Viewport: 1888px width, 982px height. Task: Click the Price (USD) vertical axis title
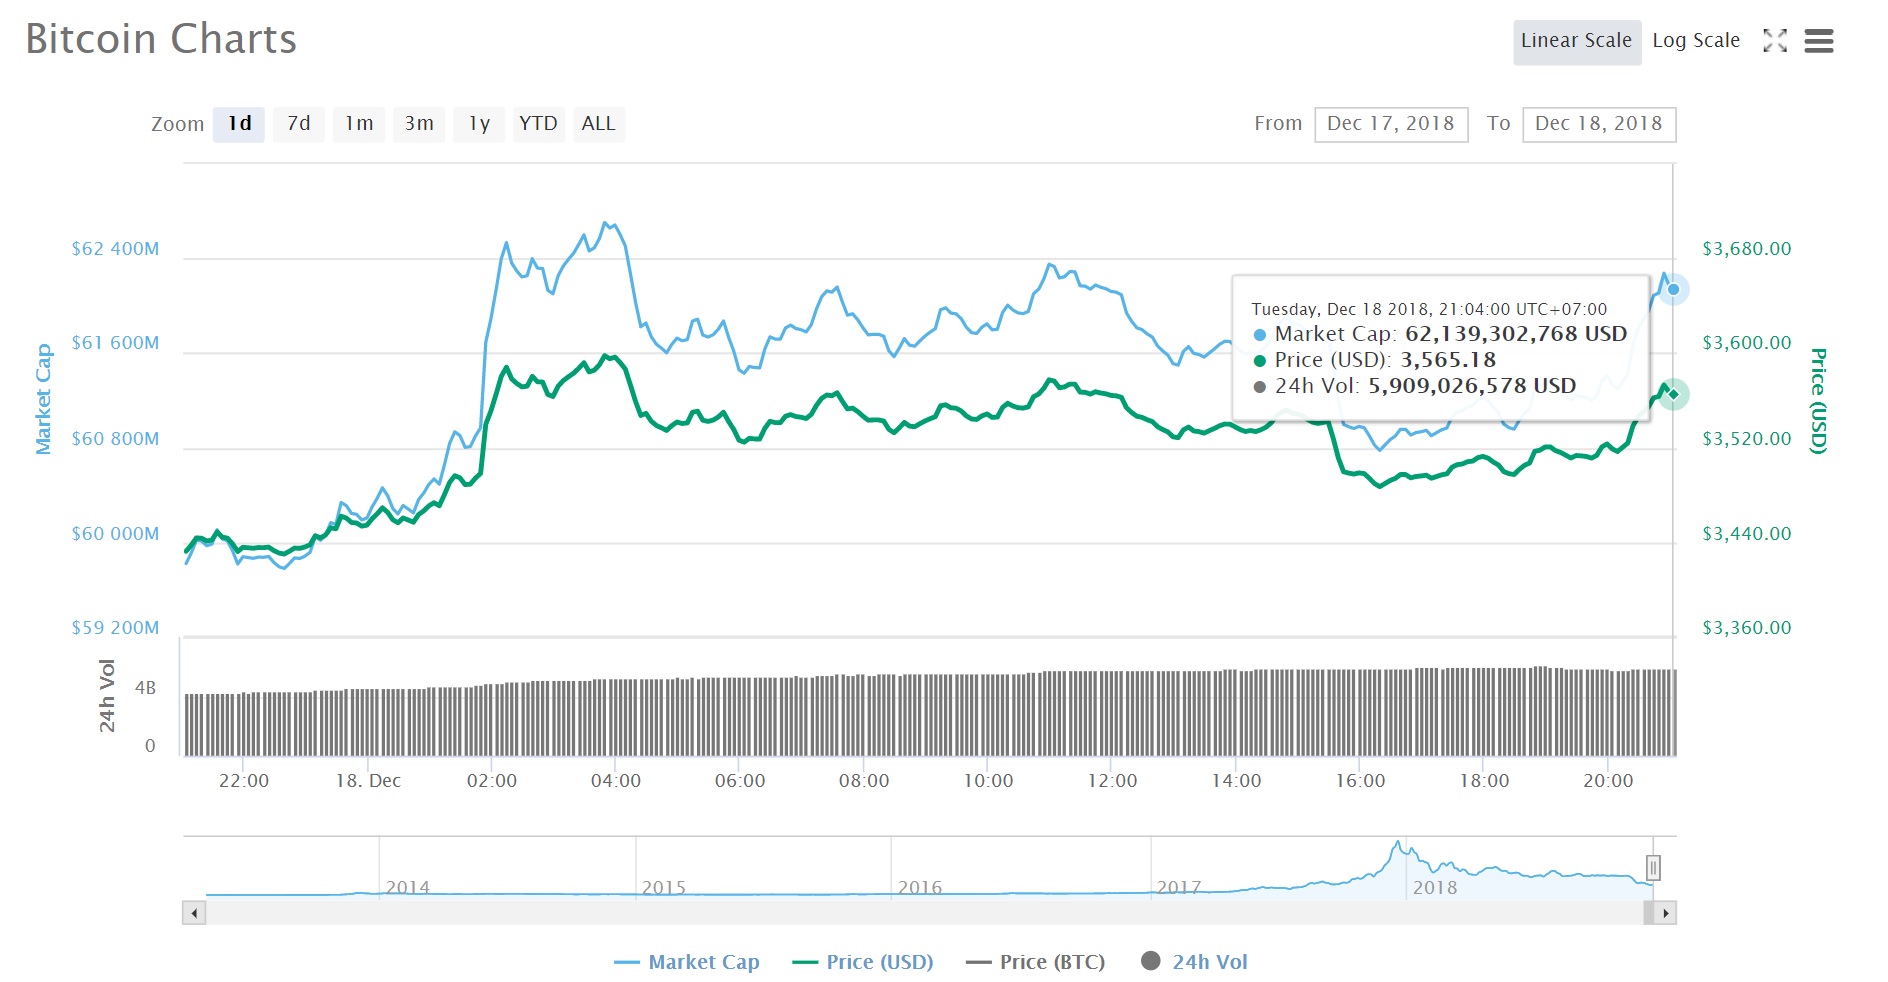(1819, 401)
